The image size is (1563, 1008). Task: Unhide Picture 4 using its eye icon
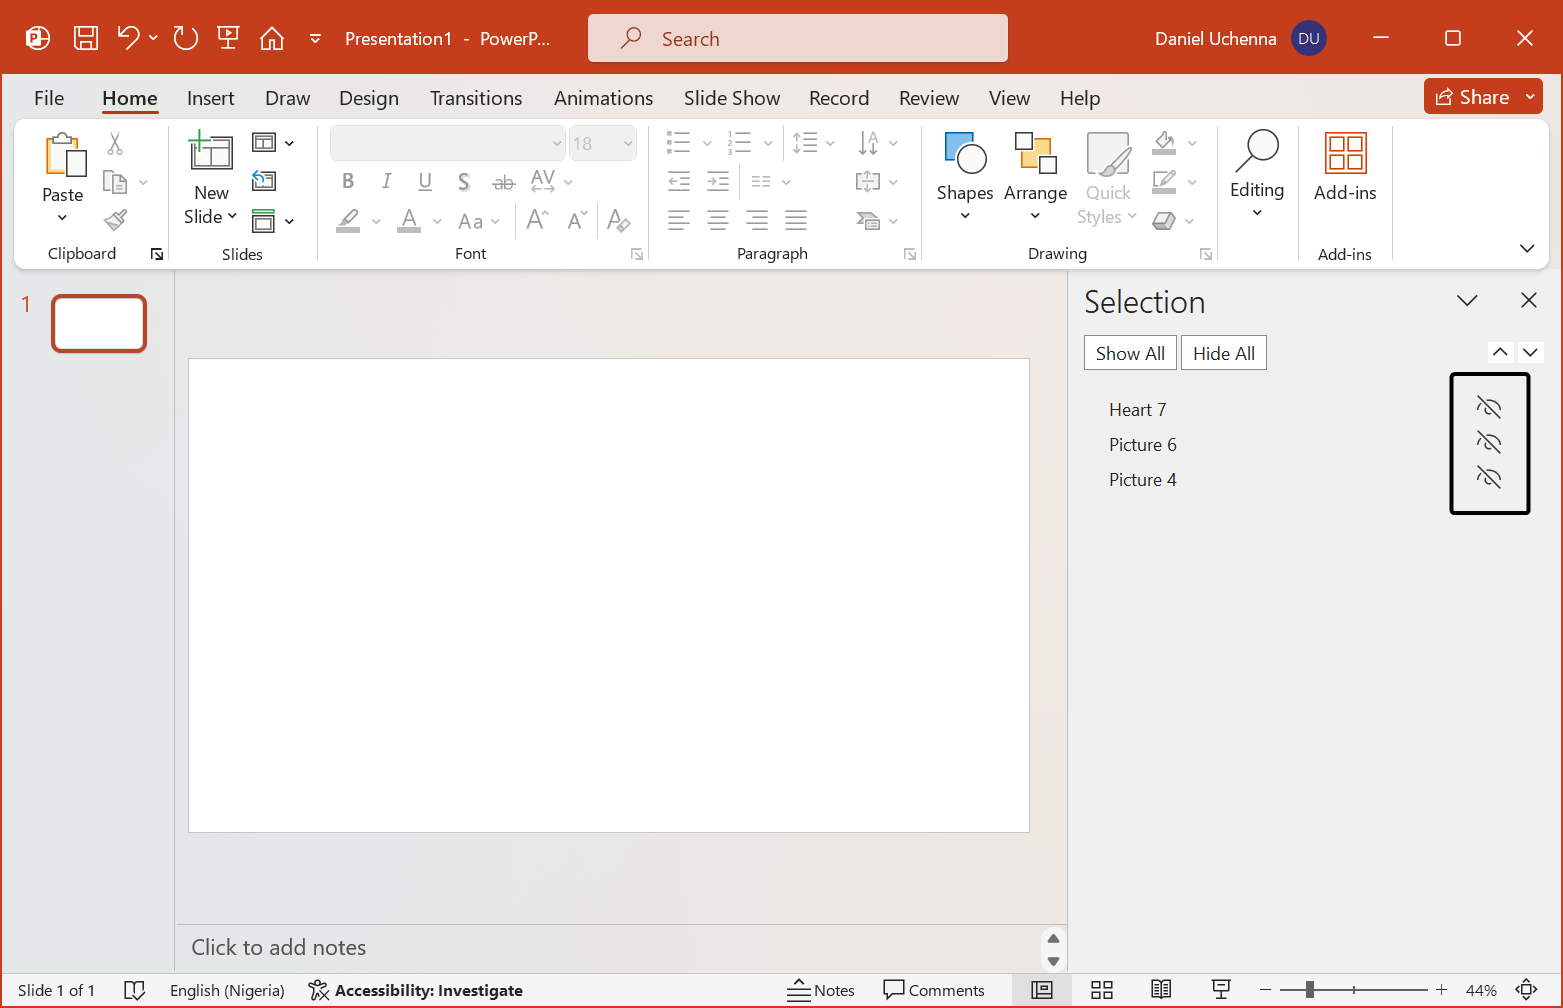point(1489,478)
